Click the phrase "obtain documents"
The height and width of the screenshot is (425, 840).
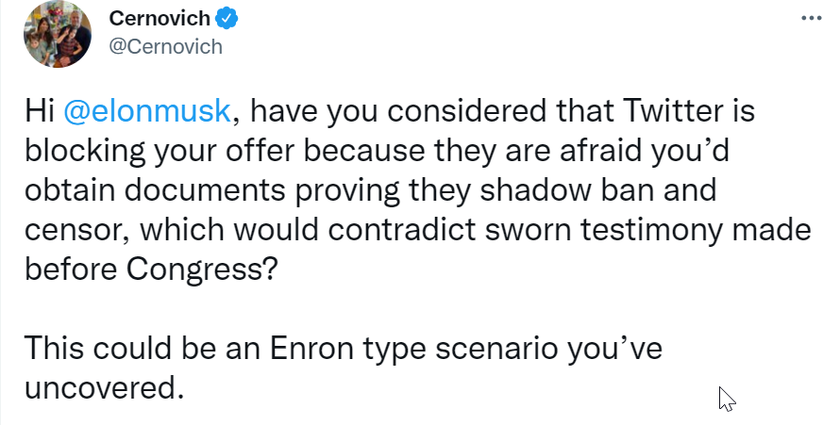(x=155, y=190)
